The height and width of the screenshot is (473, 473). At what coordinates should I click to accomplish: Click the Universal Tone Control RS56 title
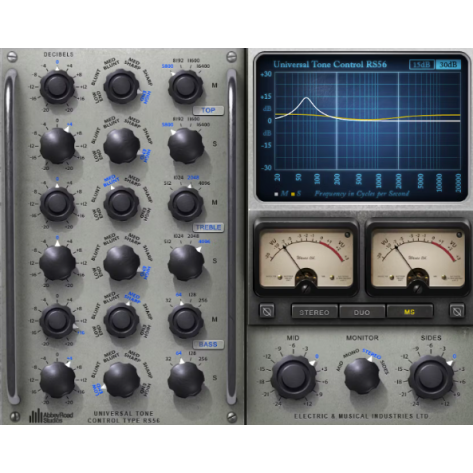click(330, 65)
